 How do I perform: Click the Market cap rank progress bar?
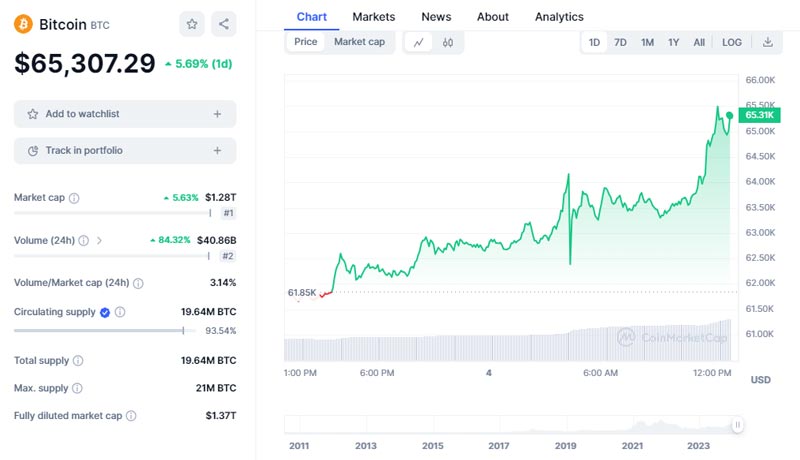coord(113,213)
